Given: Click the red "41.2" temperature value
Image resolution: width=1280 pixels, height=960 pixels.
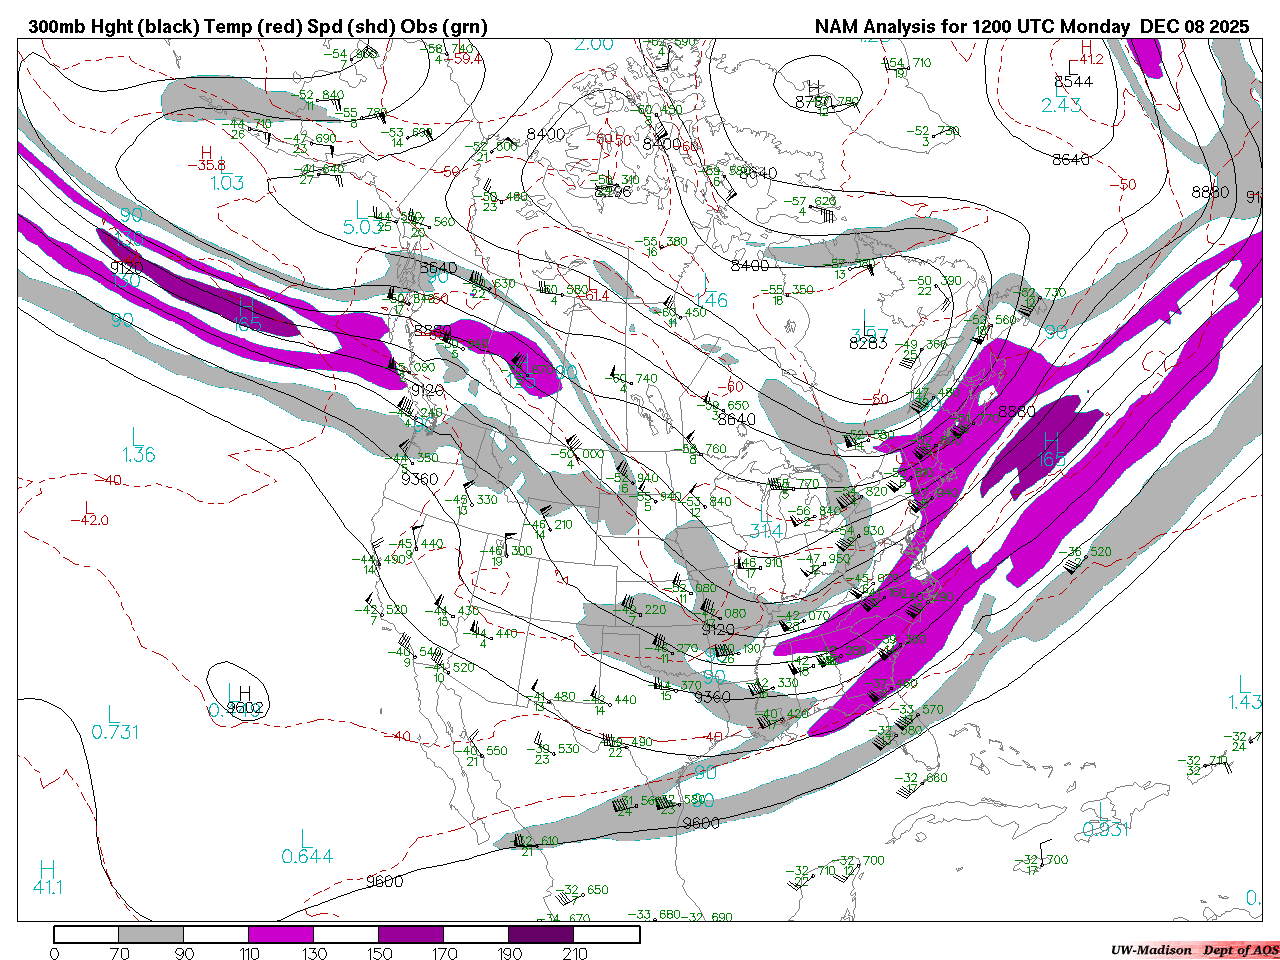Looking at the screenshot, I should coord(1089,60).
